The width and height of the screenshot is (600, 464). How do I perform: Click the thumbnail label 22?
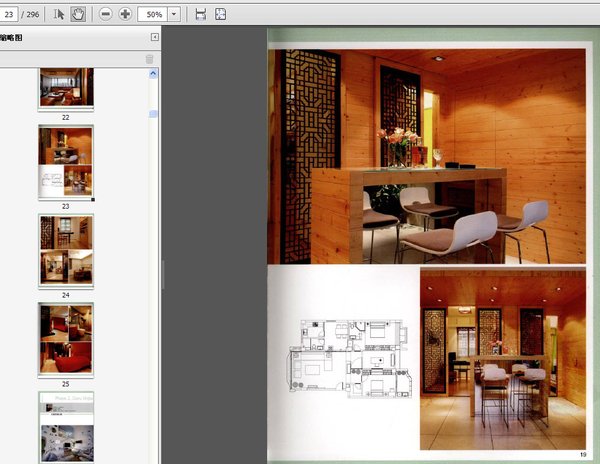point(66,117)
